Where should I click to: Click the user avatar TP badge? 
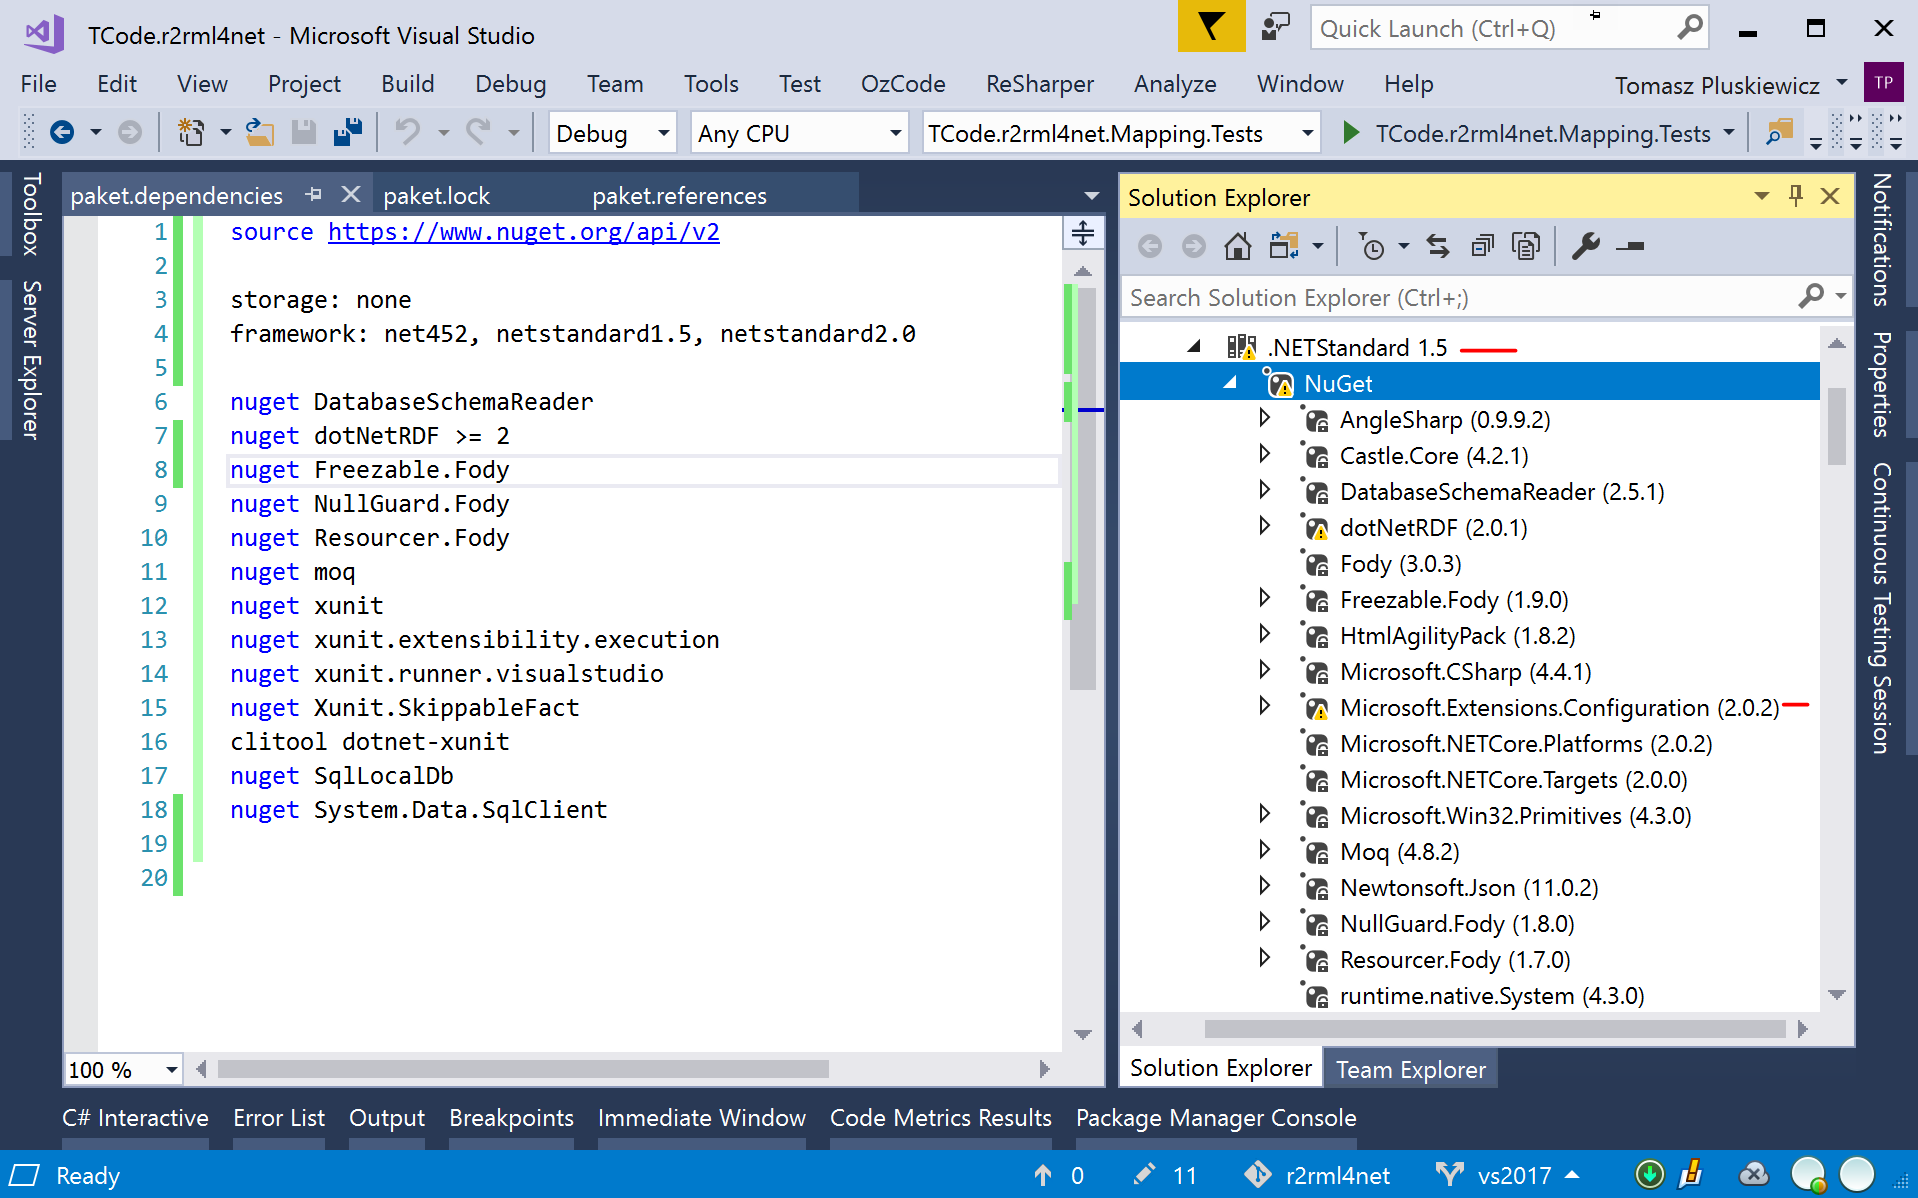[1884, 83]
